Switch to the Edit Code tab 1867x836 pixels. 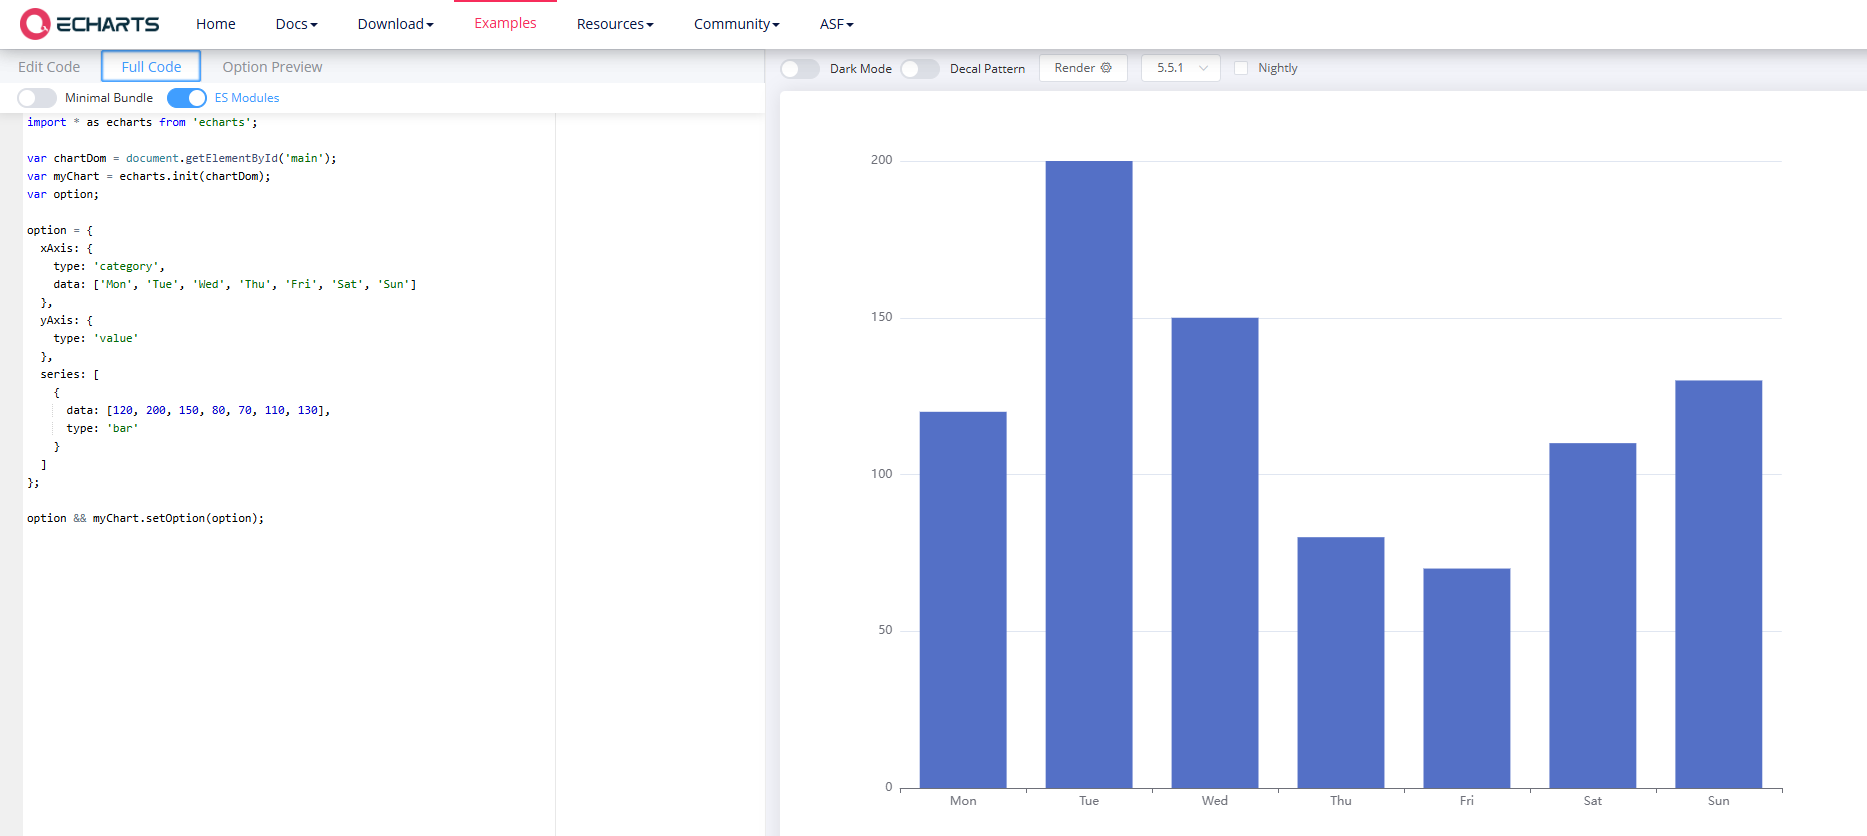49,67
